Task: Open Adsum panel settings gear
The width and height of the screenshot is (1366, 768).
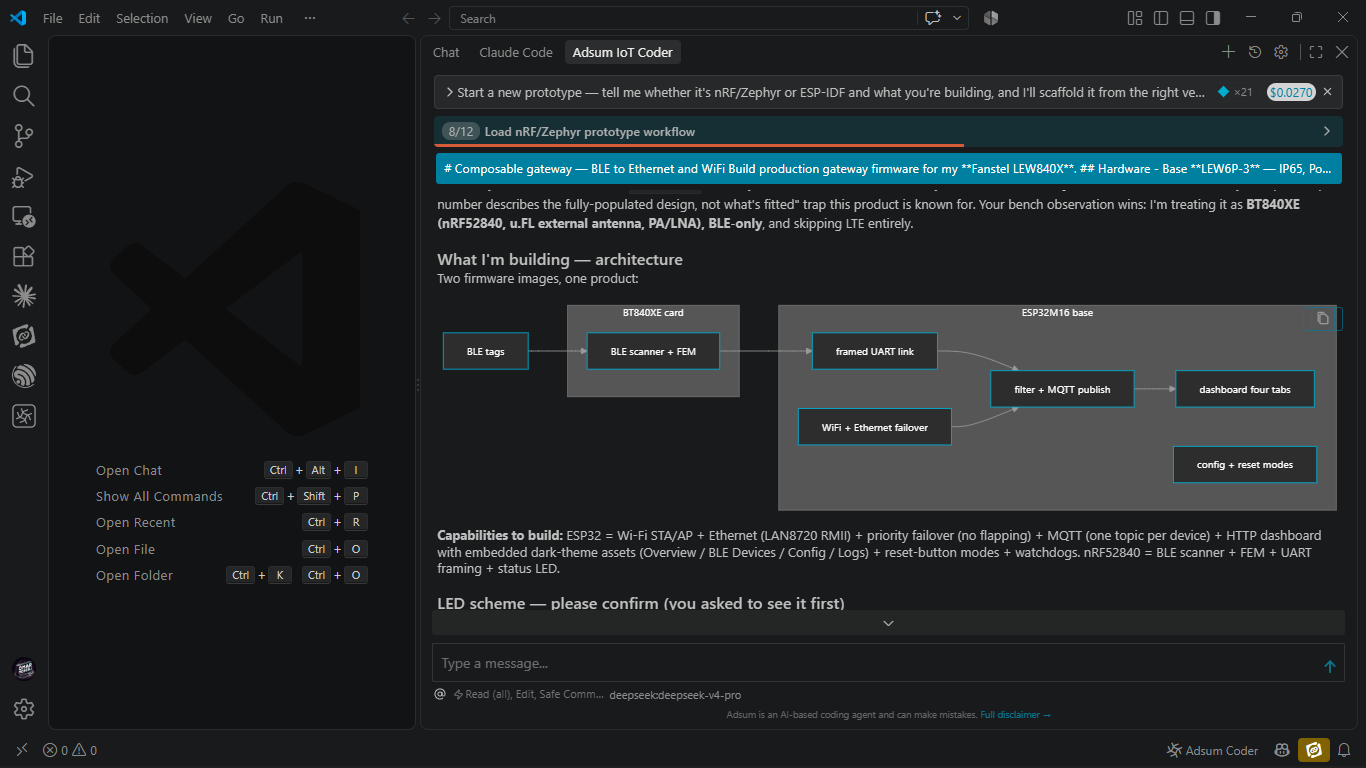Action: [1281, 52]
